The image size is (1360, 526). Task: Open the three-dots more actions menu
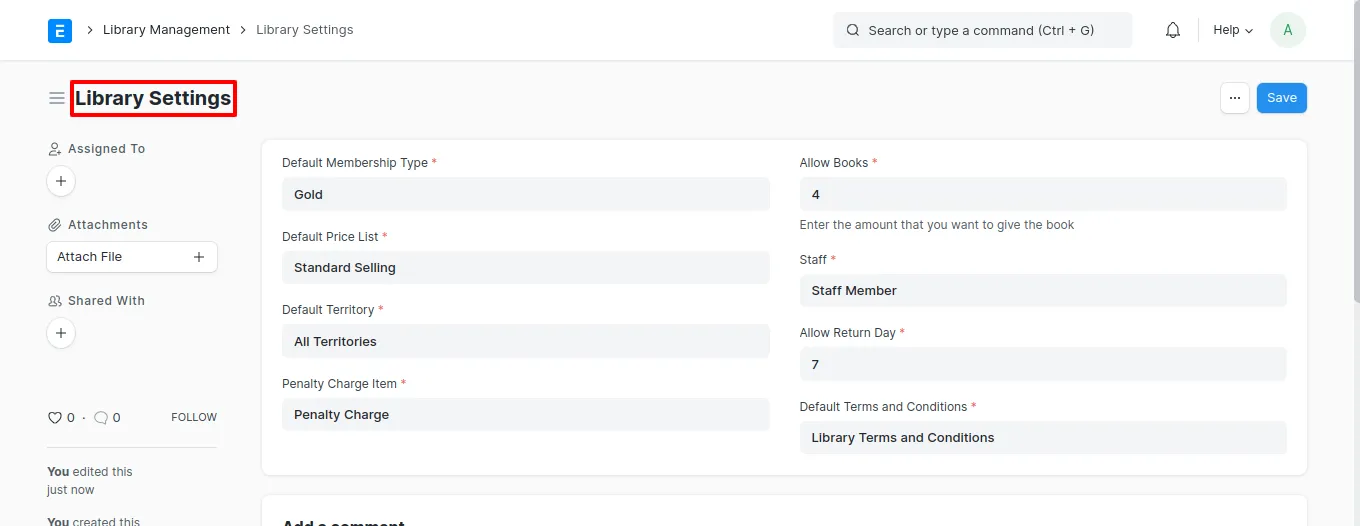1235,98
